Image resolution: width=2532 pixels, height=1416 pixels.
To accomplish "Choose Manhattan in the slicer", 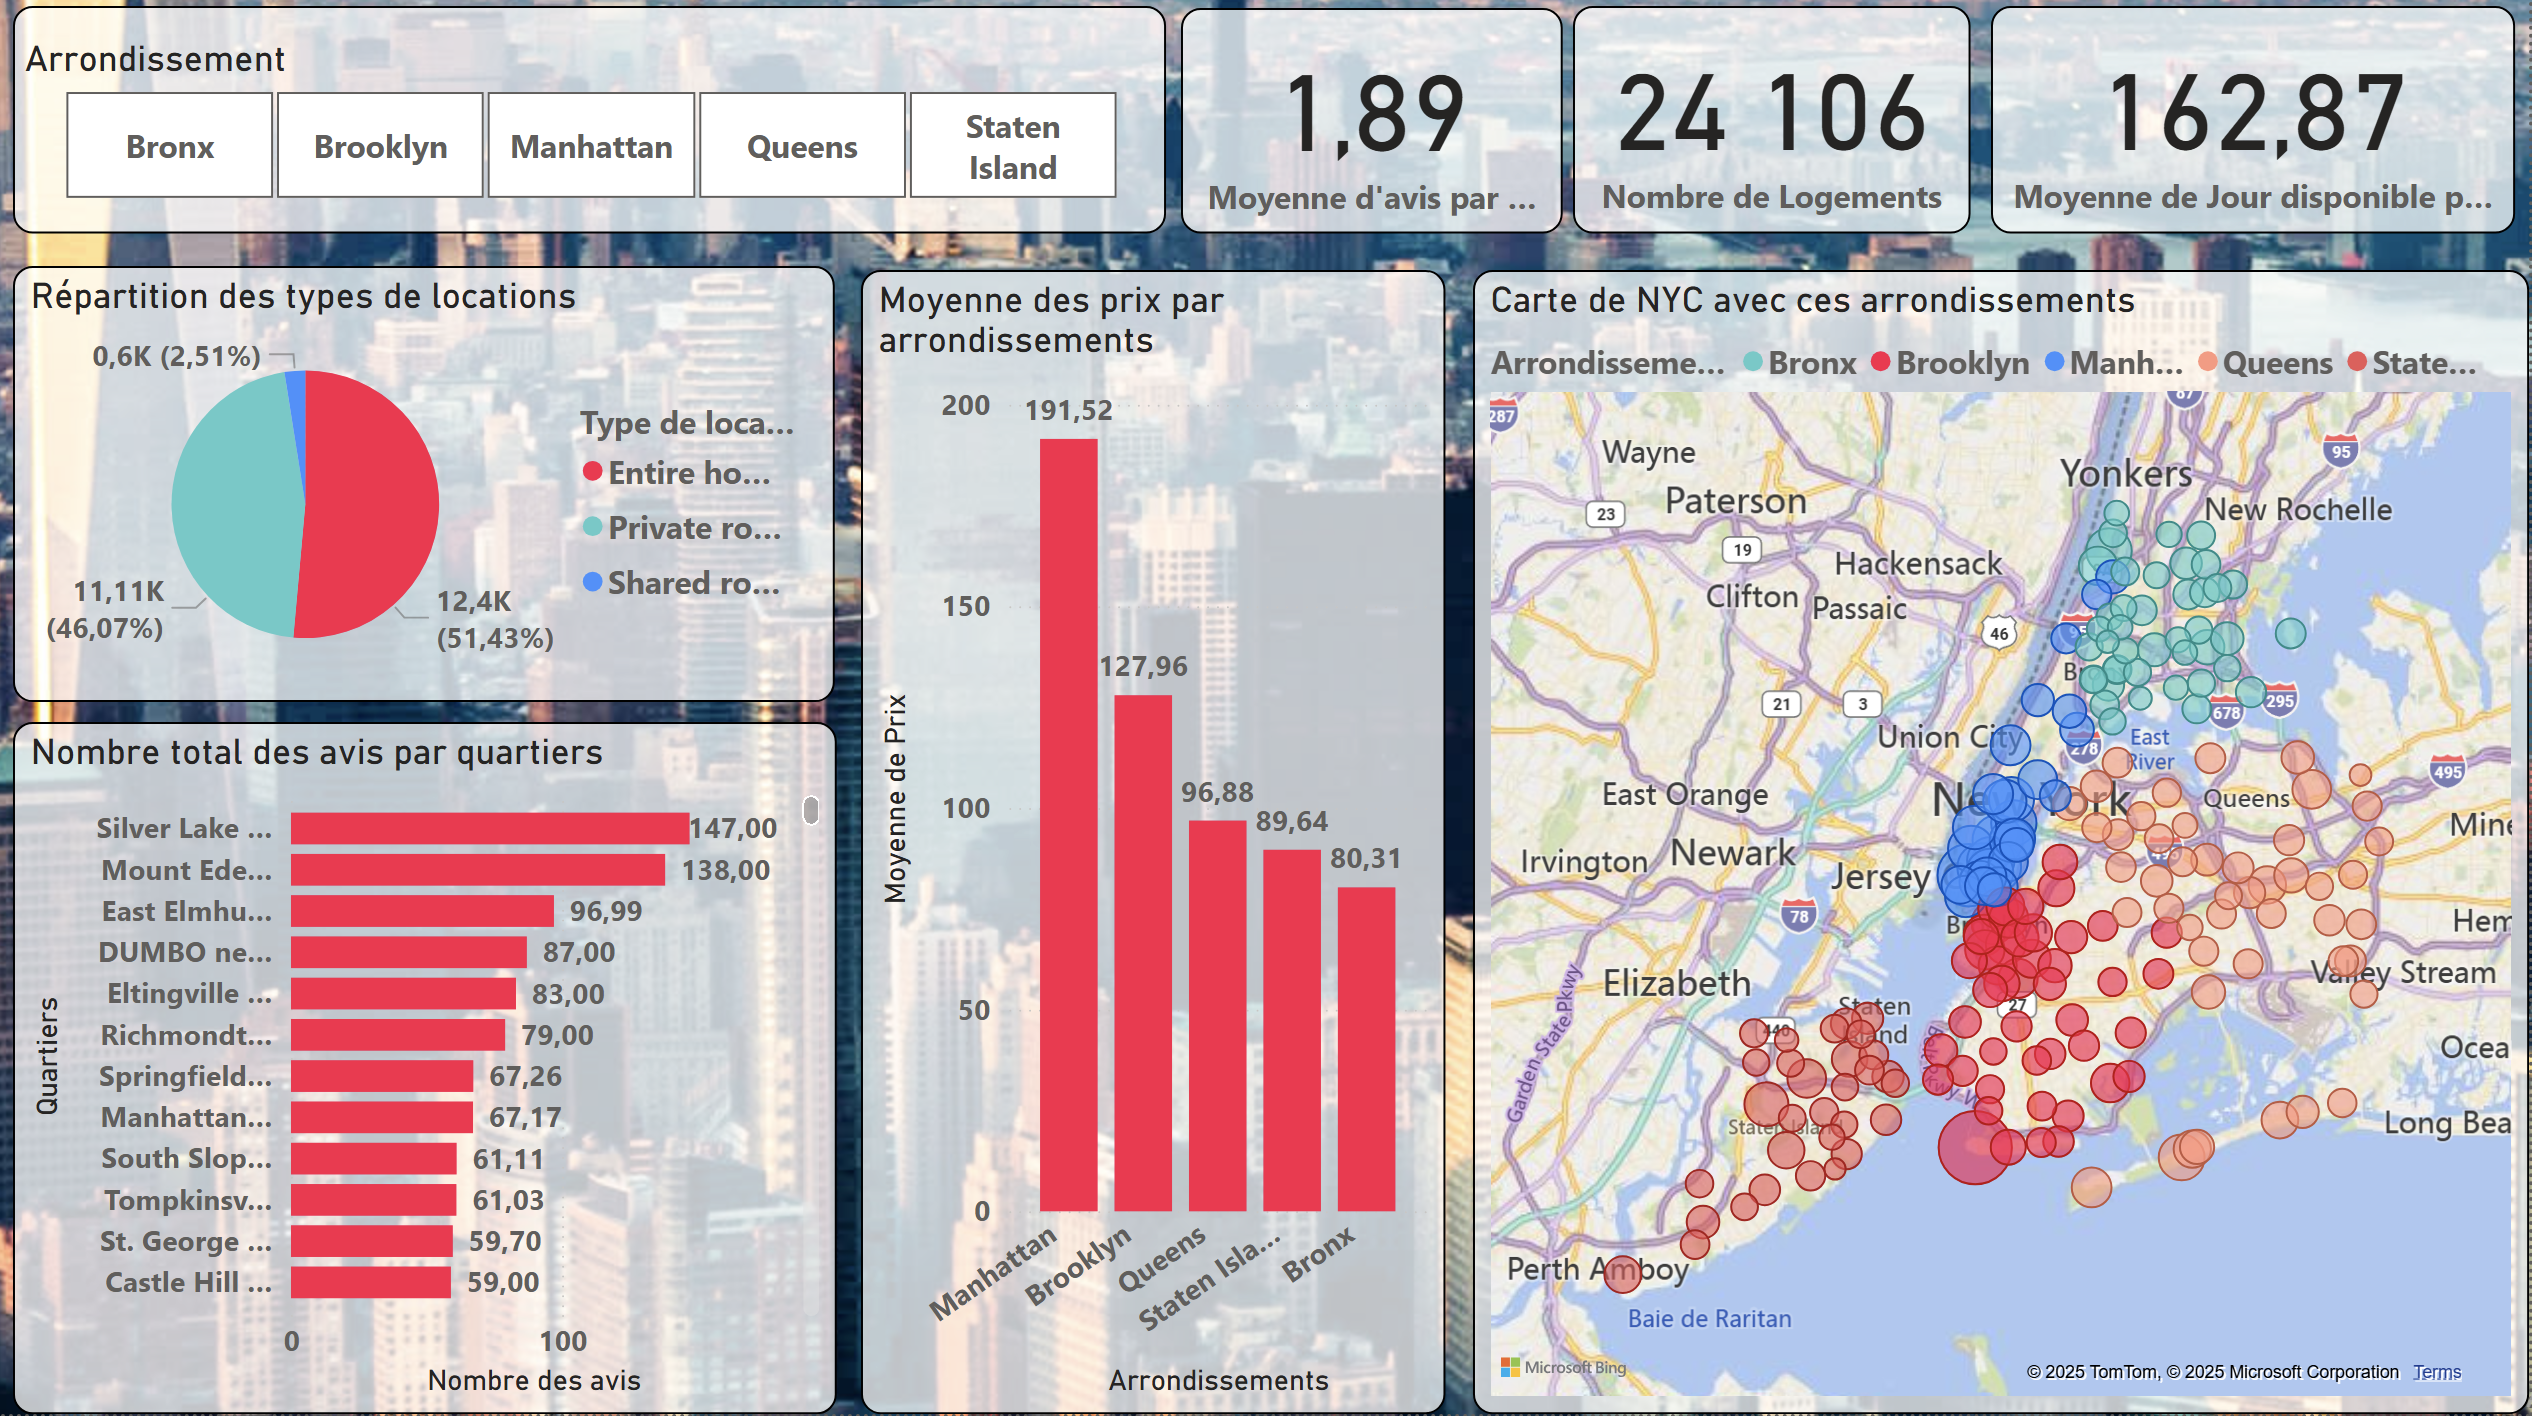I will point(591,146).
